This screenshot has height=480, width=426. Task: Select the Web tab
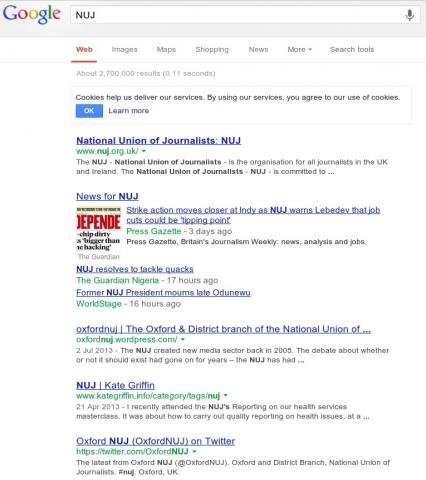pyautogui.click(x=84, y=49)
